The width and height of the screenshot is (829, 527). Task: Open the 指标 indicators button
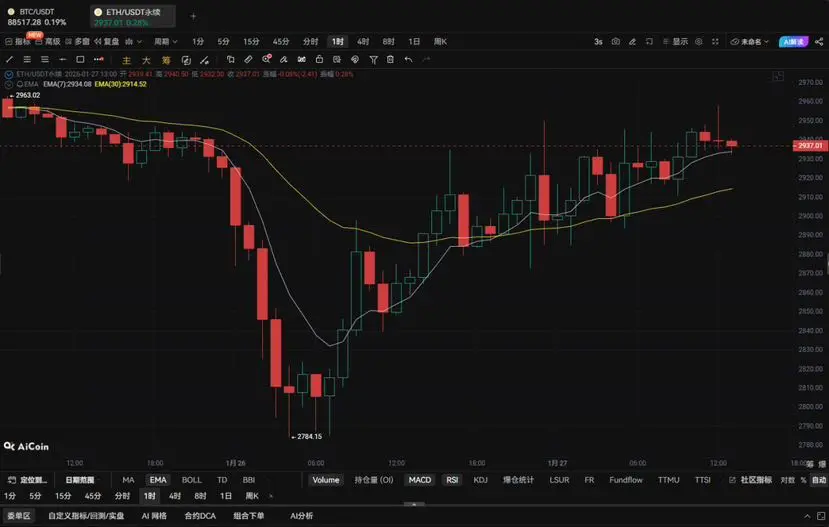pyautogui.click(x=18, y=41)
